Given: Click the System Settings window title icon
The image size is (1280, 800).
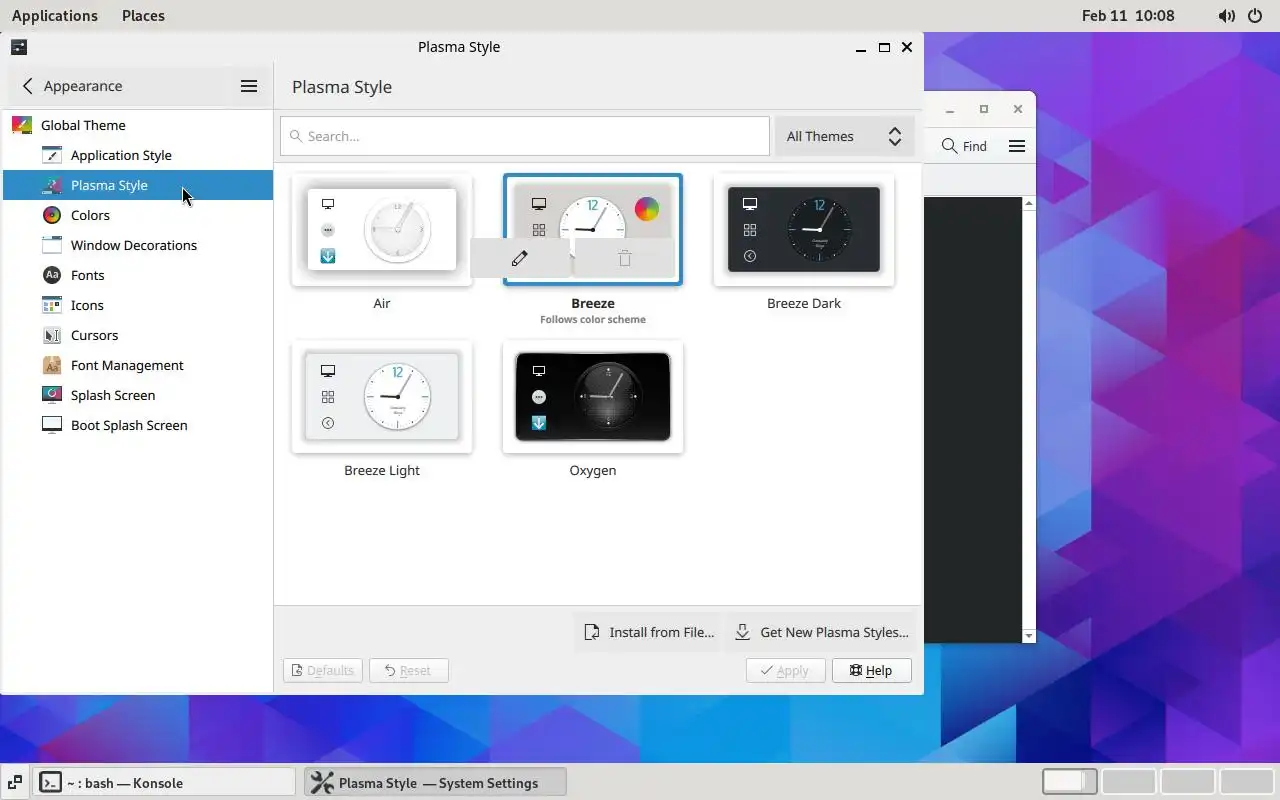Looking at the screenshot, I should (19, 47).
